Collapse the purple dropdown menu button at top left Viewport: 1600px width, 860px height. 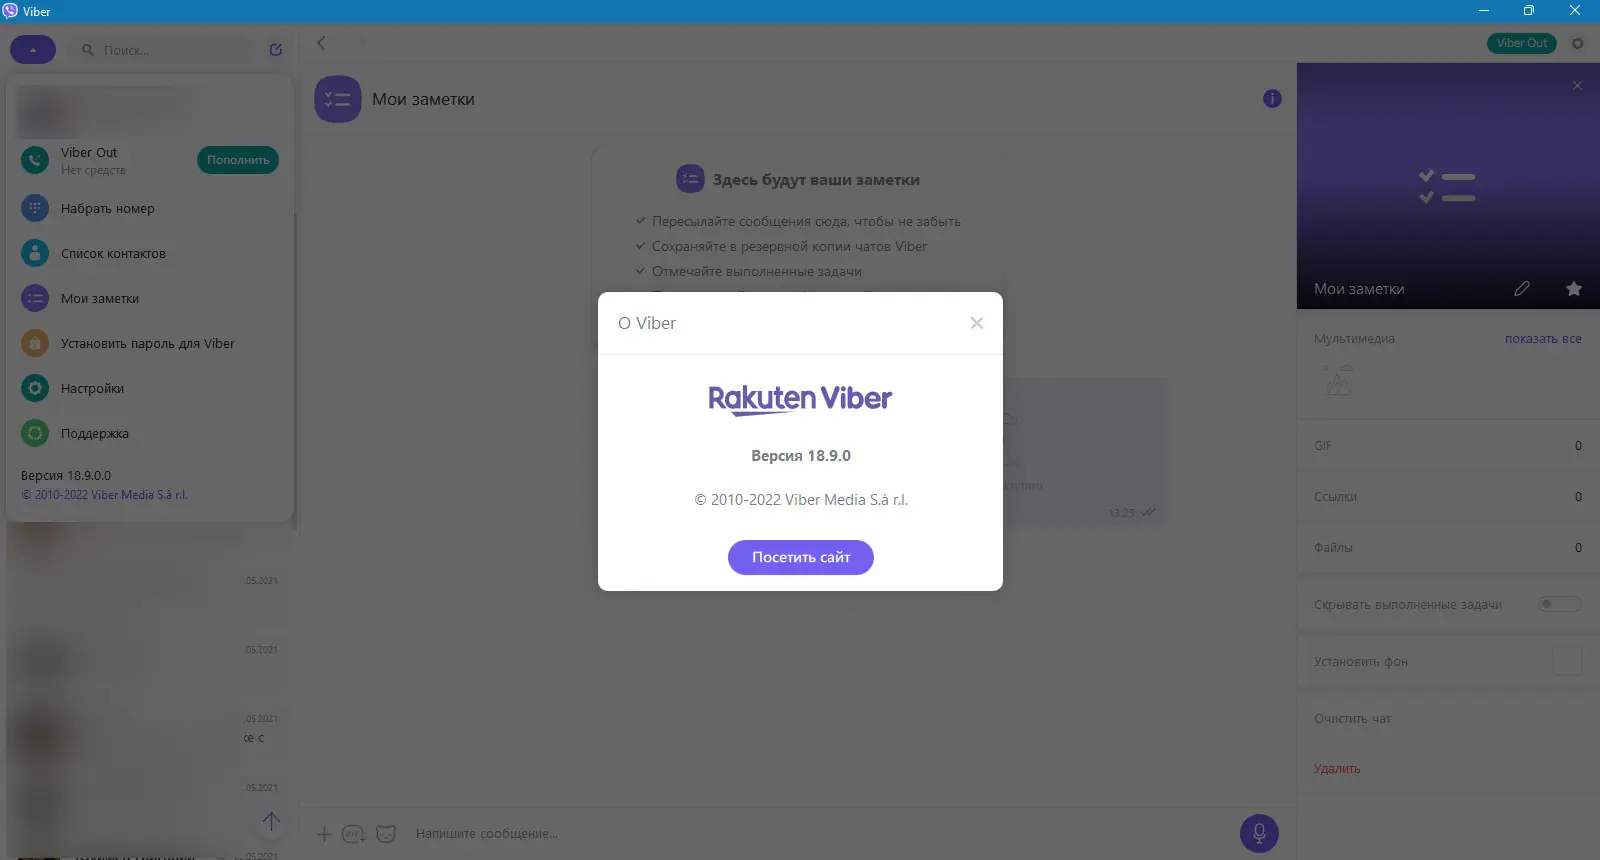pyautogui.click(x=33, y=49)
